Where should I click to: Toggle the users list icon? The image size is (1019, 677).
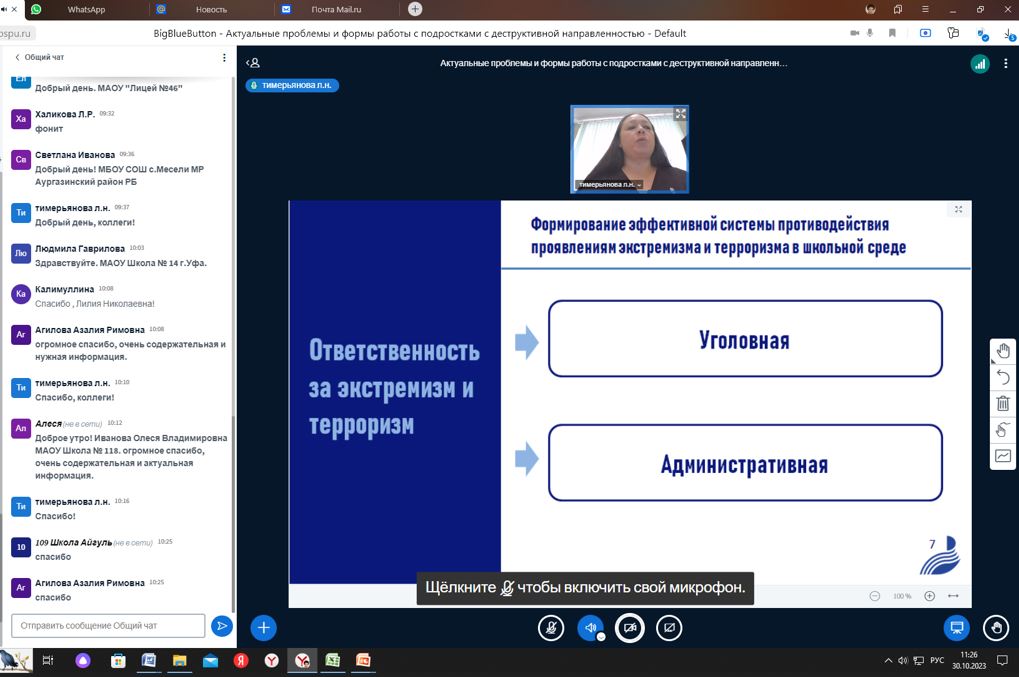point(254,63)
